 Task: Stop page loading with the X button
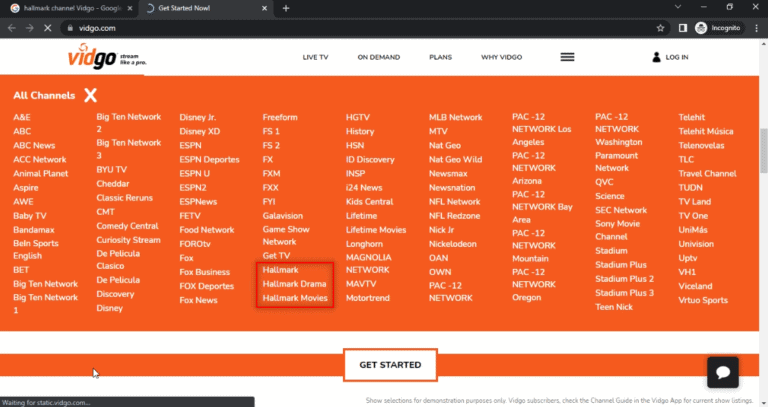pyautogui.click(x=48, y=28)
